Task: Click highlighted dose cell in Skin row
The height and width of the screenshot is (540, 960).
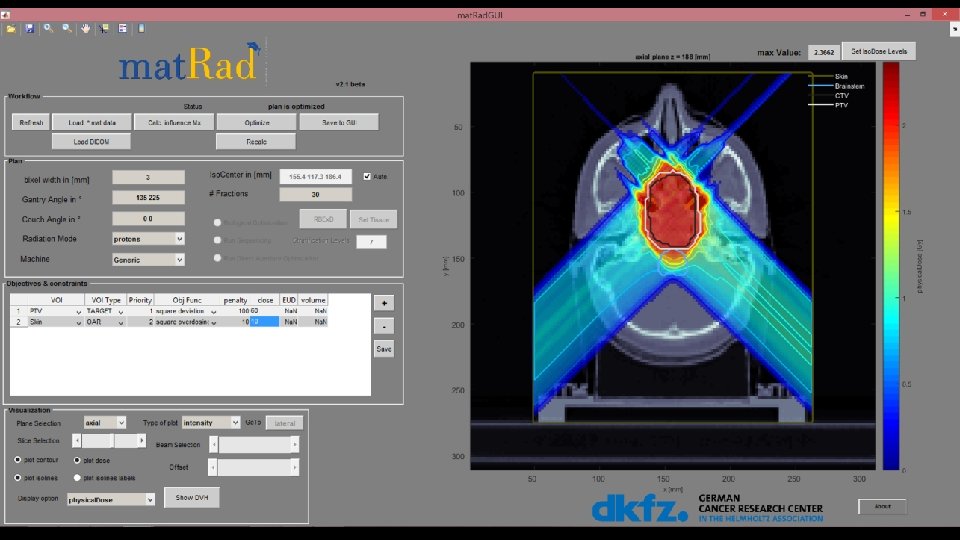Action: [264, 321]
